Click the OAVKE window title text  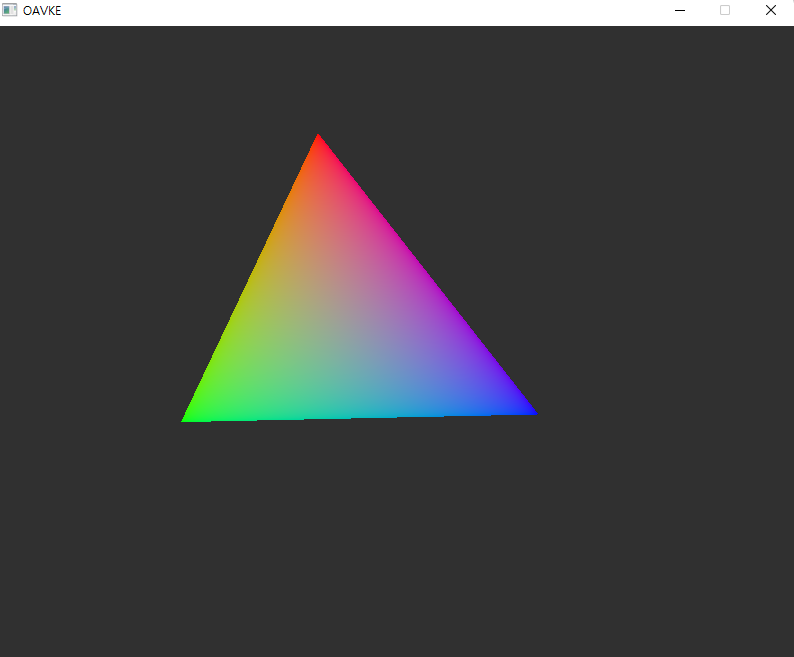tap(42, 11)
